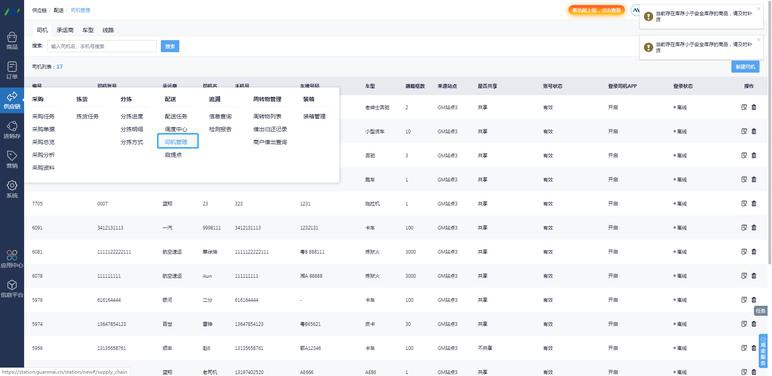Select 采购任务 in the 采购 menu
Screen dimensions: 772x376
pyautogui.click(x=43, y=117)
